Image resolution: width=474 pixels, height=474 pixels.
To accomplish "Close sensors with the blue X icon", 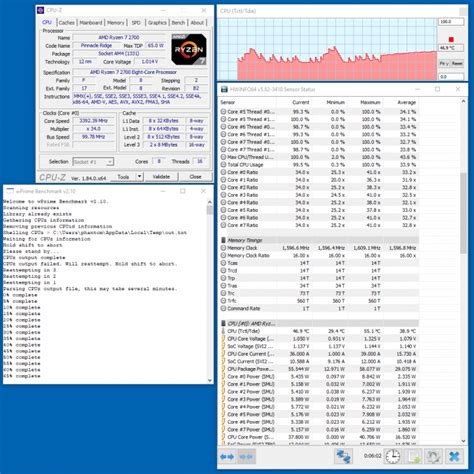I will point(454,457).
